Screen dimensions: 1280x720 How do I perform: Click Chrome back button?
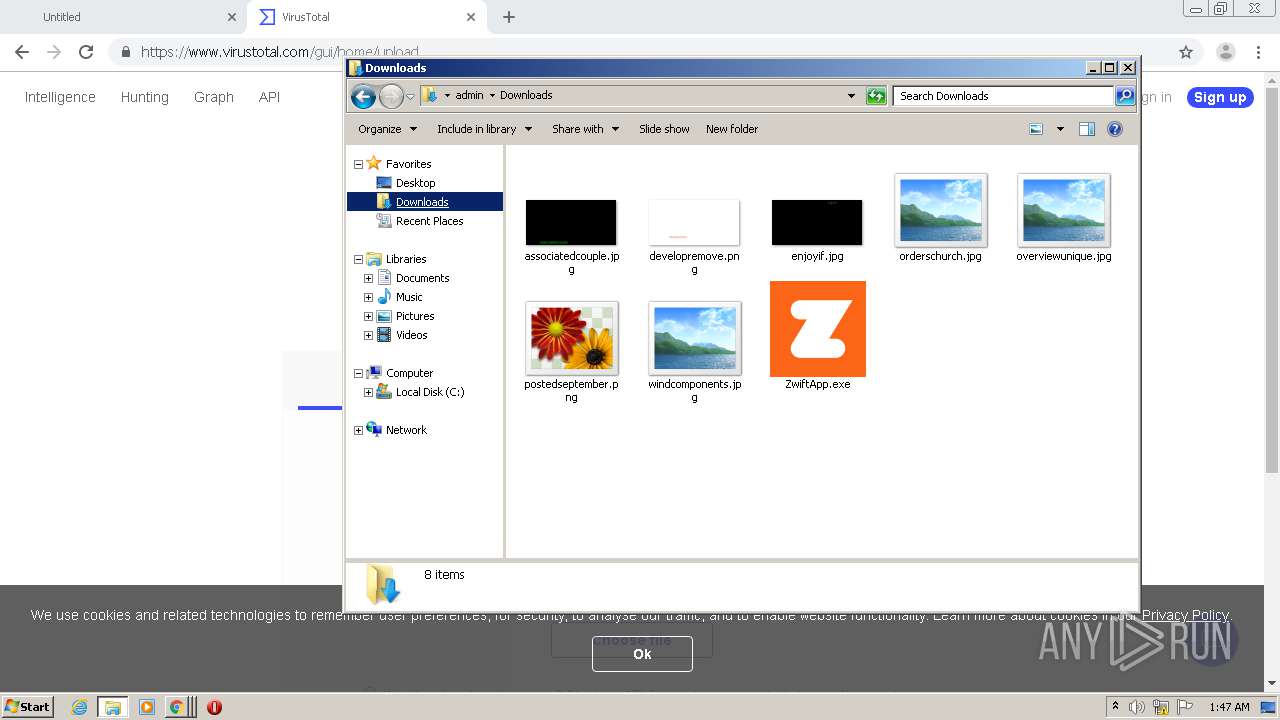22,52
